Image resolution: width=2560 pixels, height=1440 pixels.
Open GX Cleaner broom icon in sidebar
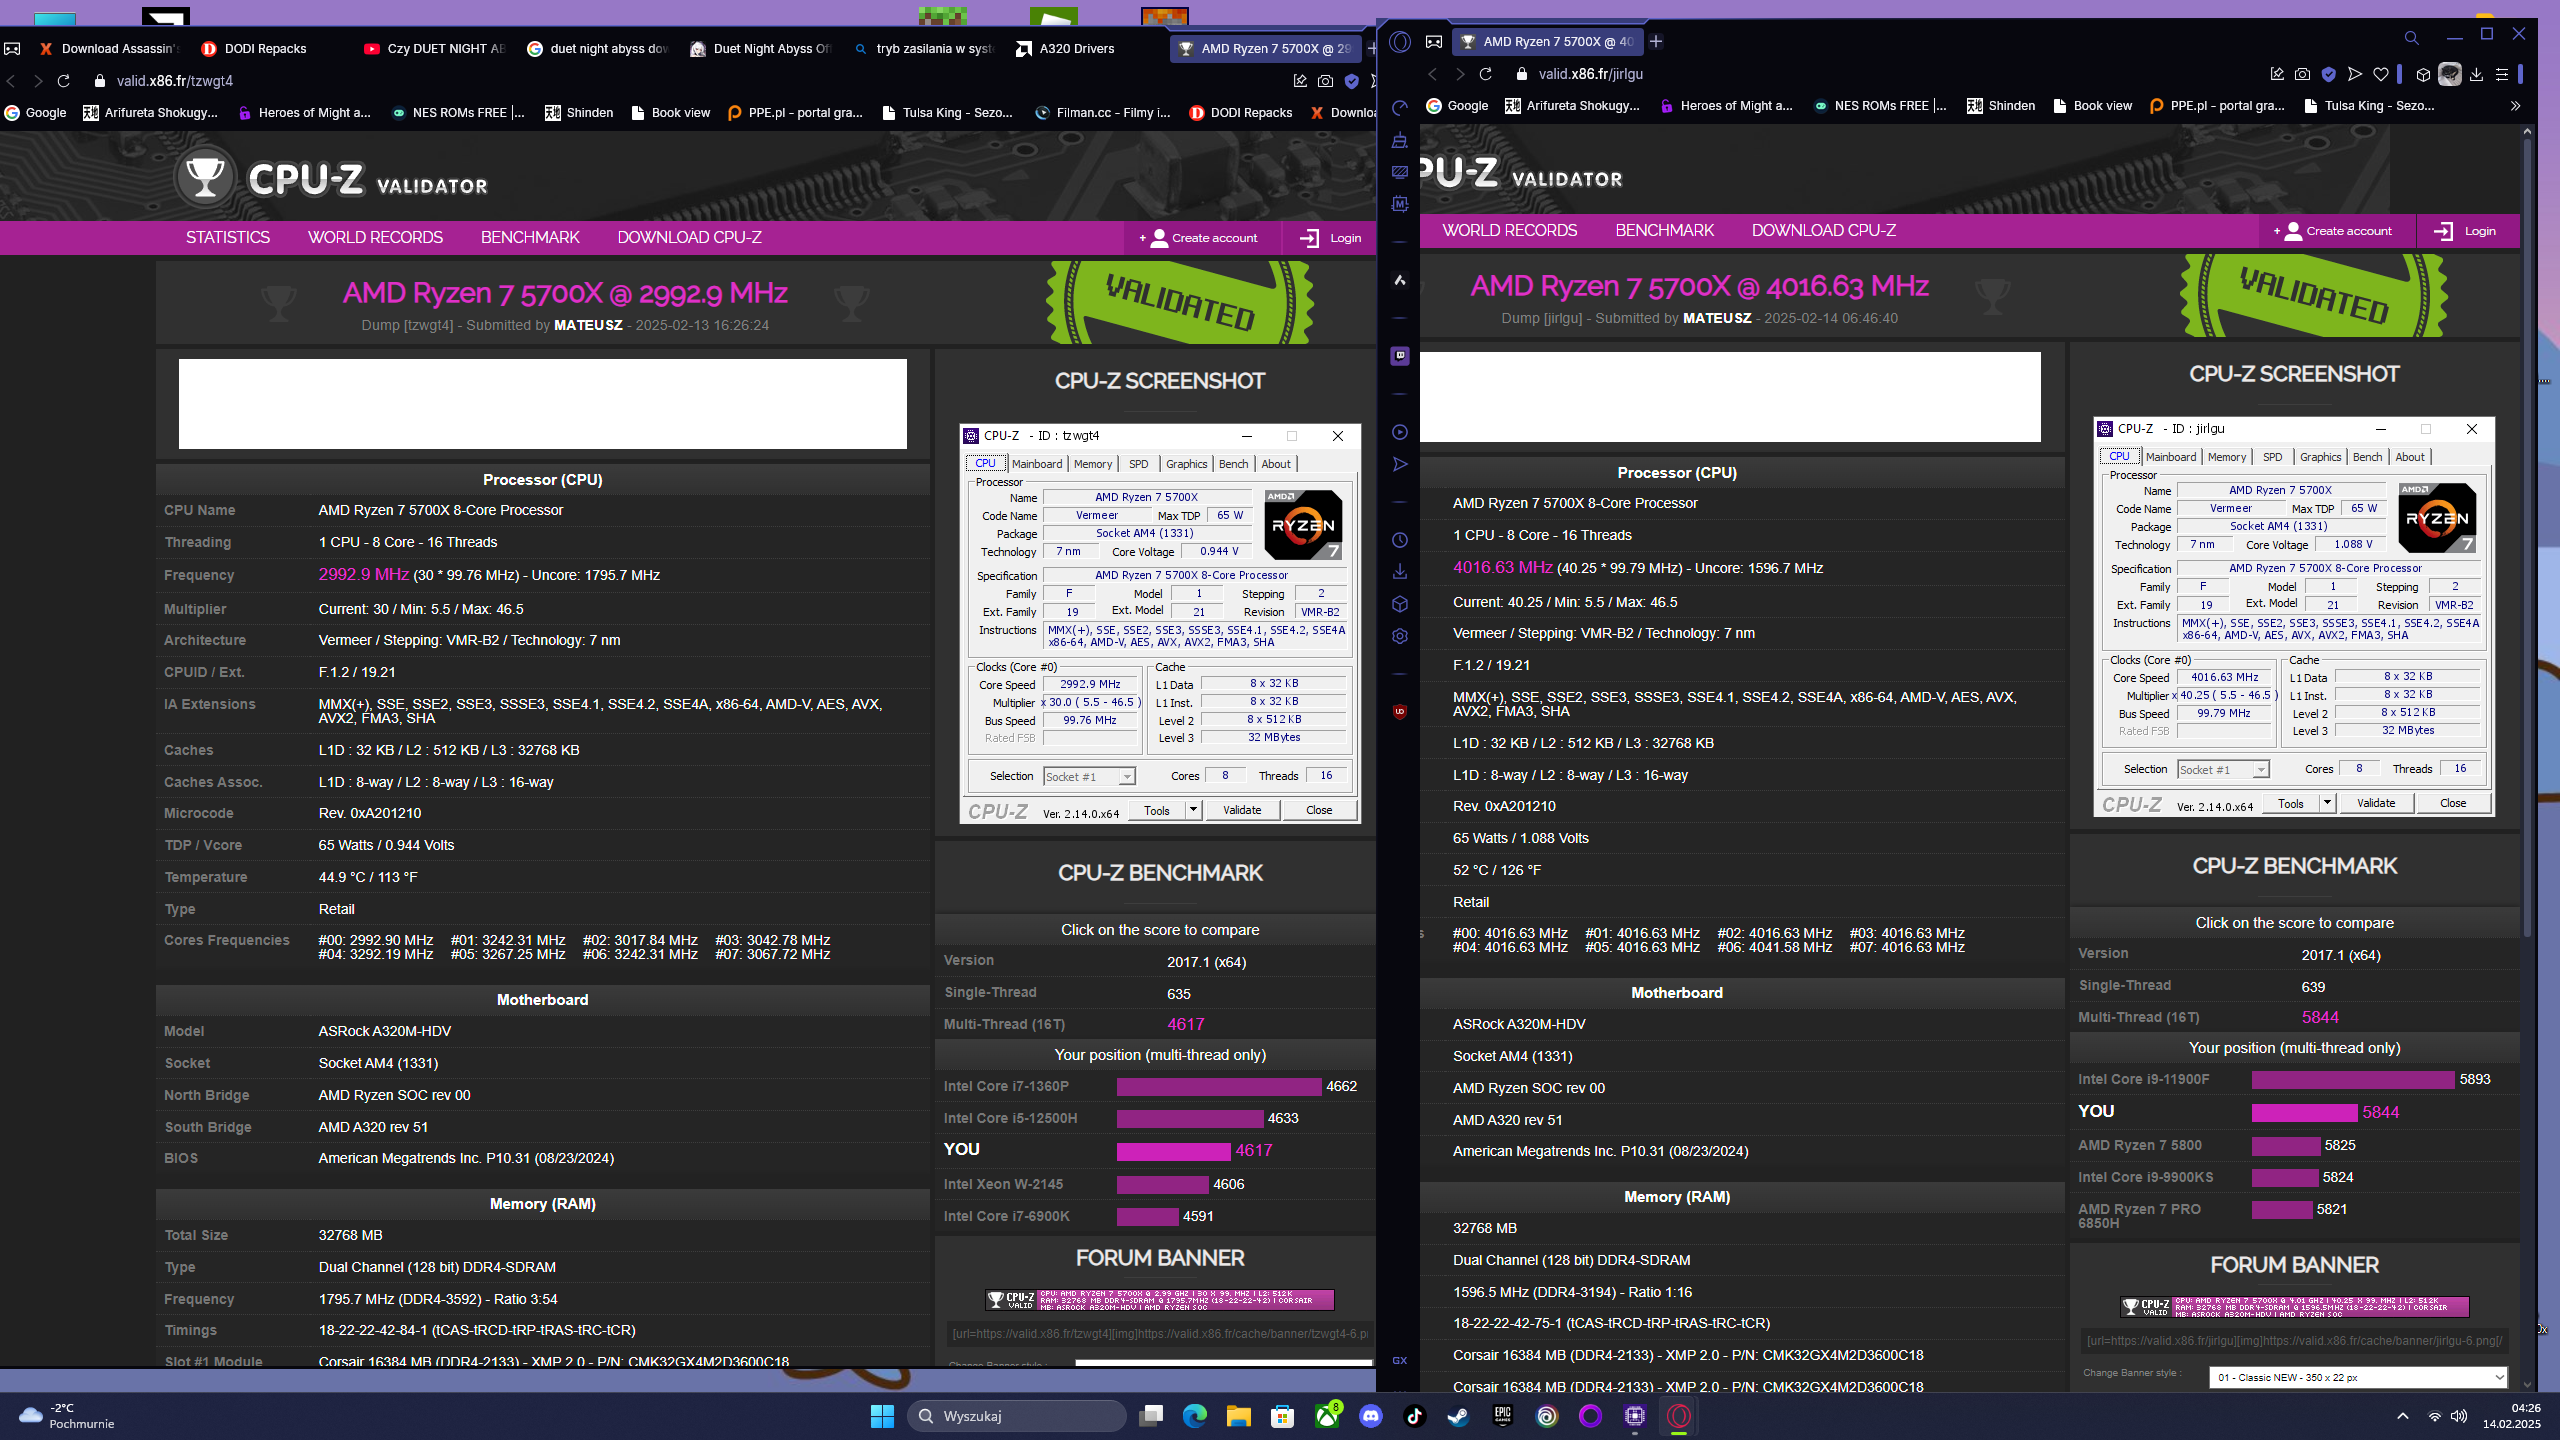[1400, 140]
